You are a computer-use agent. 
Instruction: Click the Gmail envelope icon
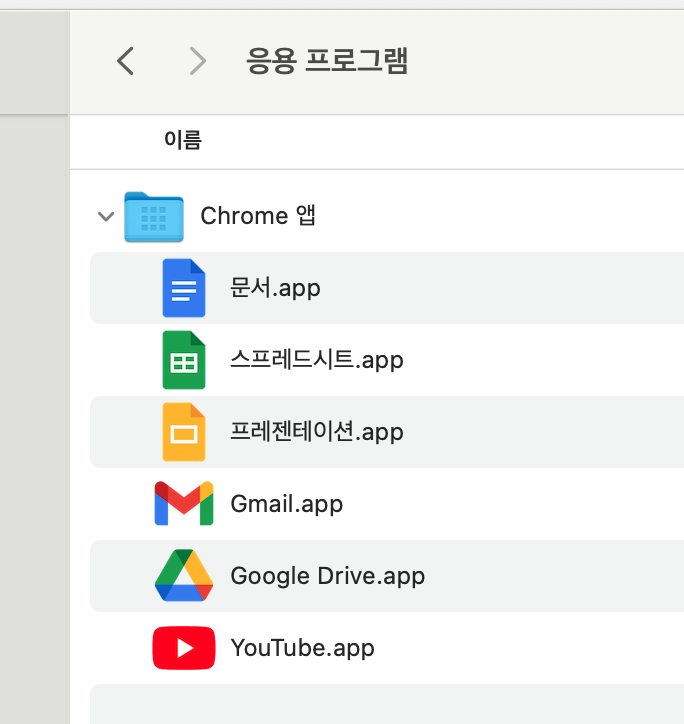(184, 503)
